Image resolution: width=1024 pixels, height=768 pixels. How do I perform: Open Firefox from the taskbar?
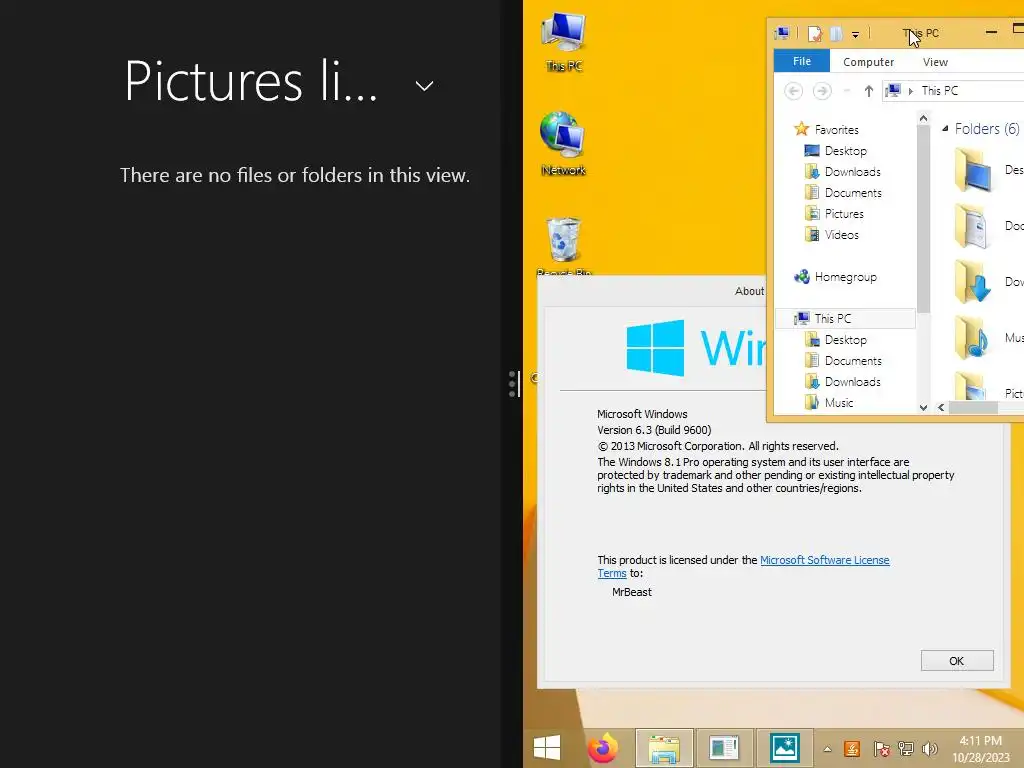click(x=602, y=748)
